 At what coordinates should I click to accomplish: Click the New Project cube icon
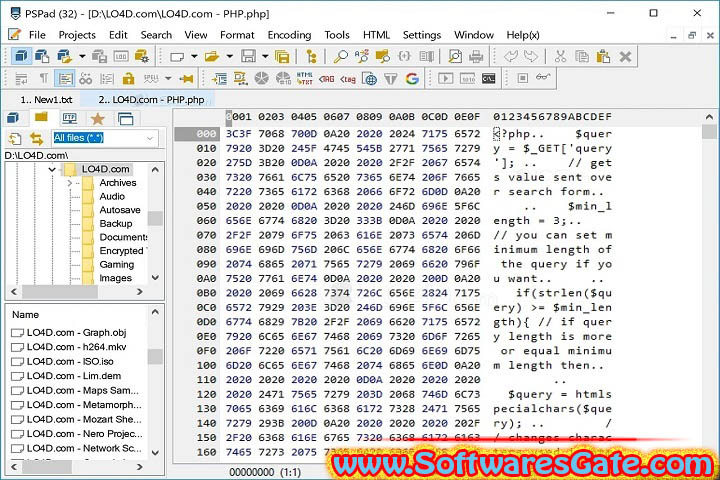click(21, 56)
